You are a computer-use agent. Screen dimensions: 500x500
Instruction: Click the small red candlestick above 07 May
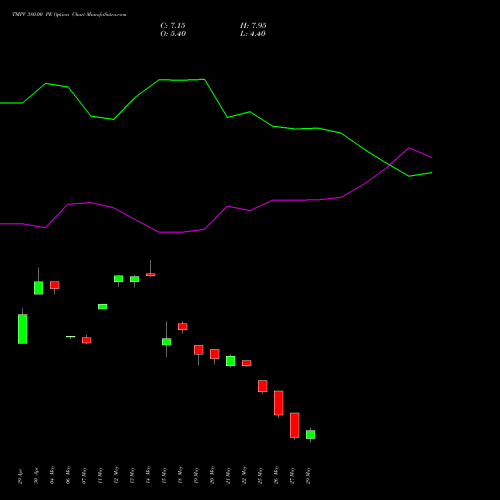(x=87, y=340)
